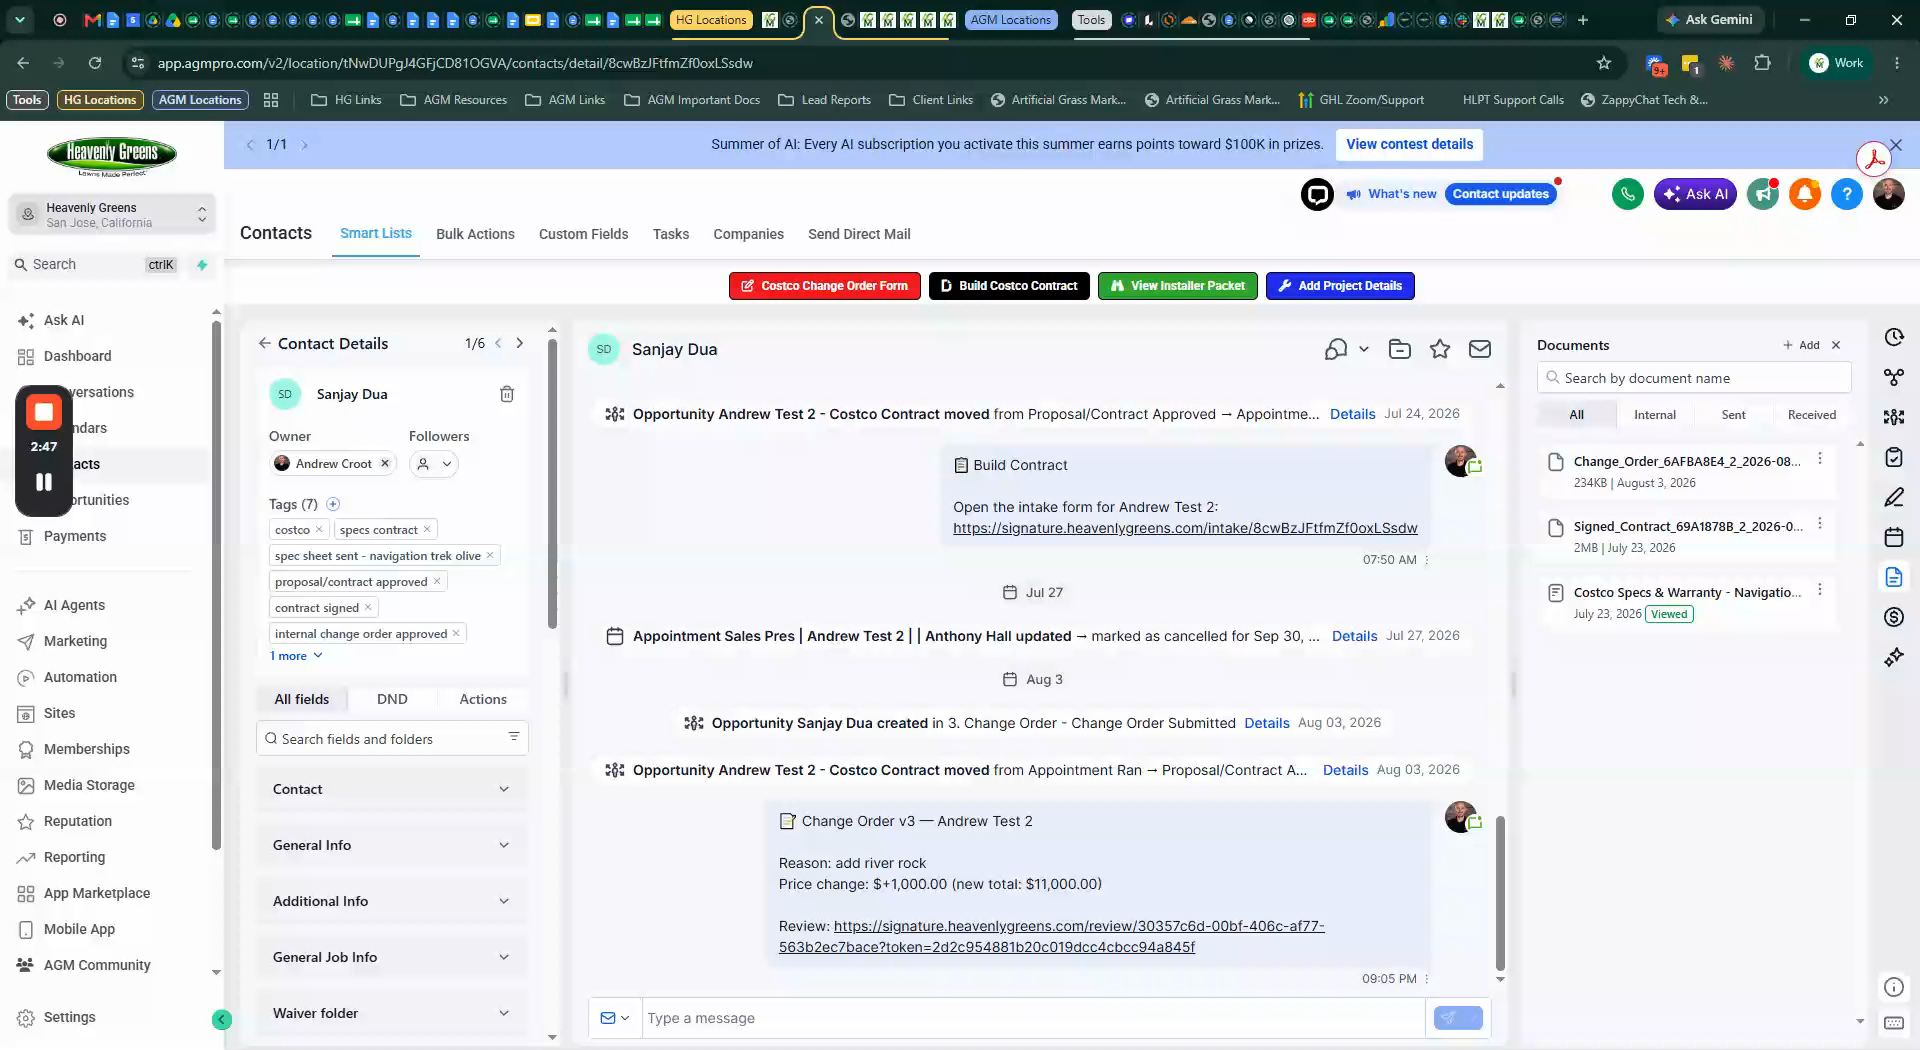Click the folder icon in conversation header

pyautogui.click(x=1400, y=349)
